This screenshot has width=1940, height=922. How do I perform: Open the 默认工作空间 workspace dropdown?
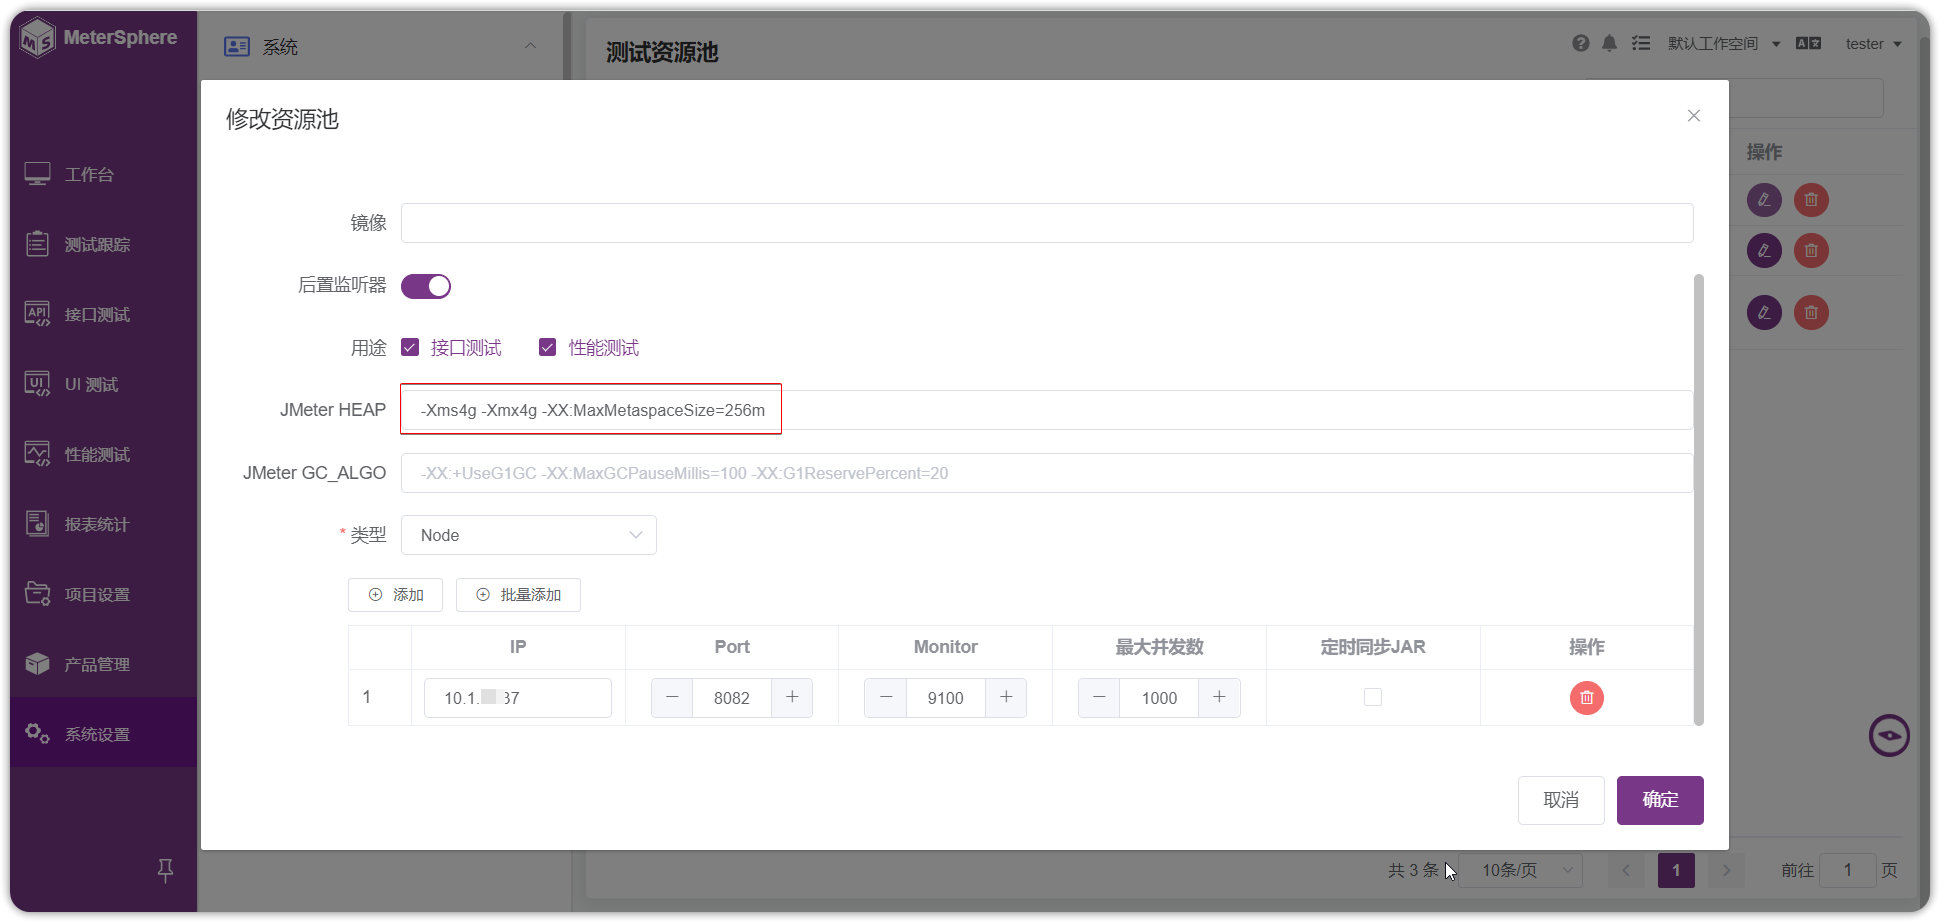[1724, 44]
